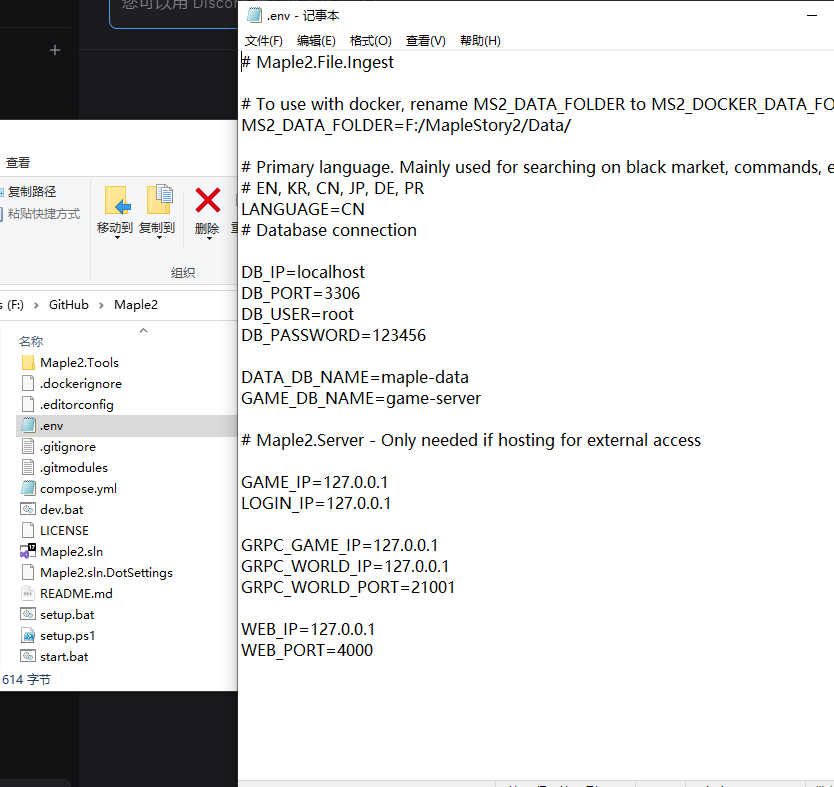
Task: Place cursor on DB_PASSWORD=123456 line
Action: [x=333, y=335]
